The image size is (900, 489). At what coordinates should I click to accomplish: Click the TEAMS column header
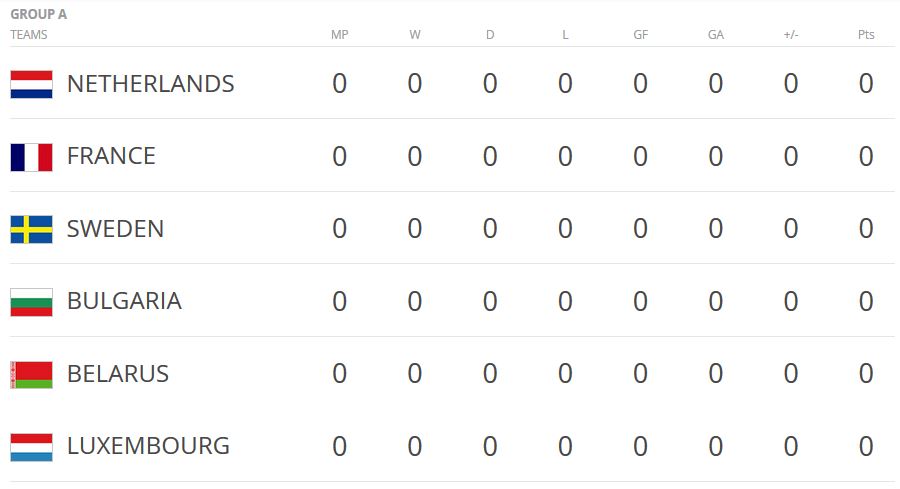[x=29, y=35]
